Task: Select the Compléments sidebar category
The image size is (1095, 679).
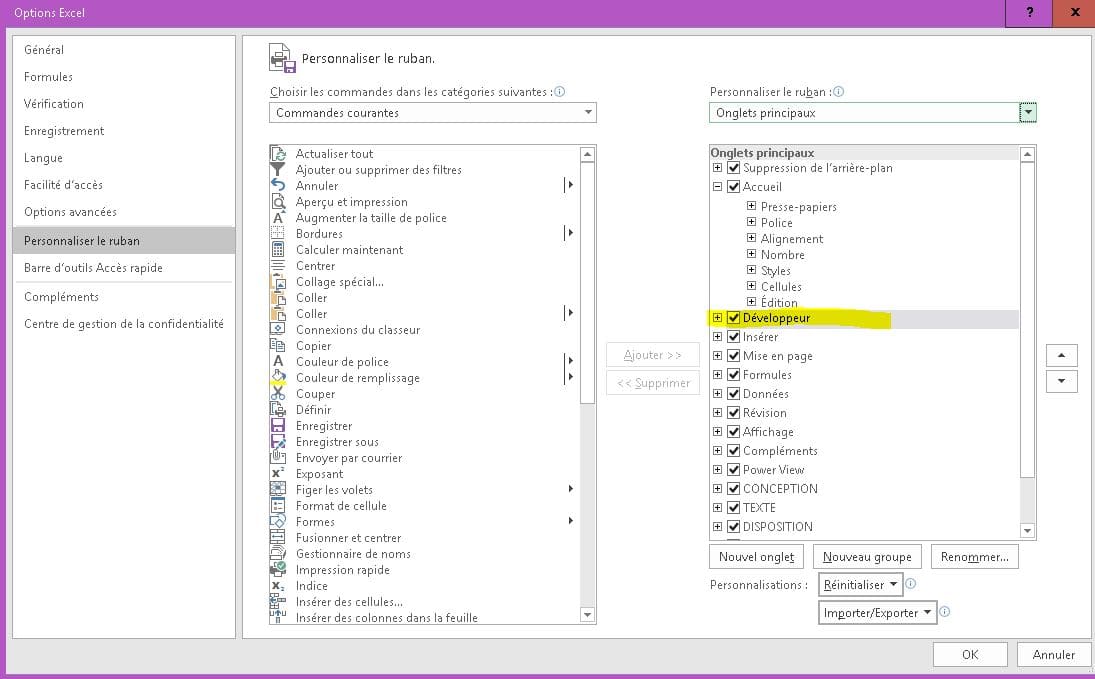Action: click(124, 297)
